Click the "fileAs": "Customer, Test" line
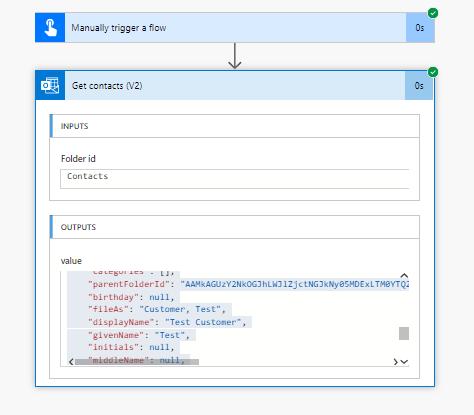 [157, 309]
